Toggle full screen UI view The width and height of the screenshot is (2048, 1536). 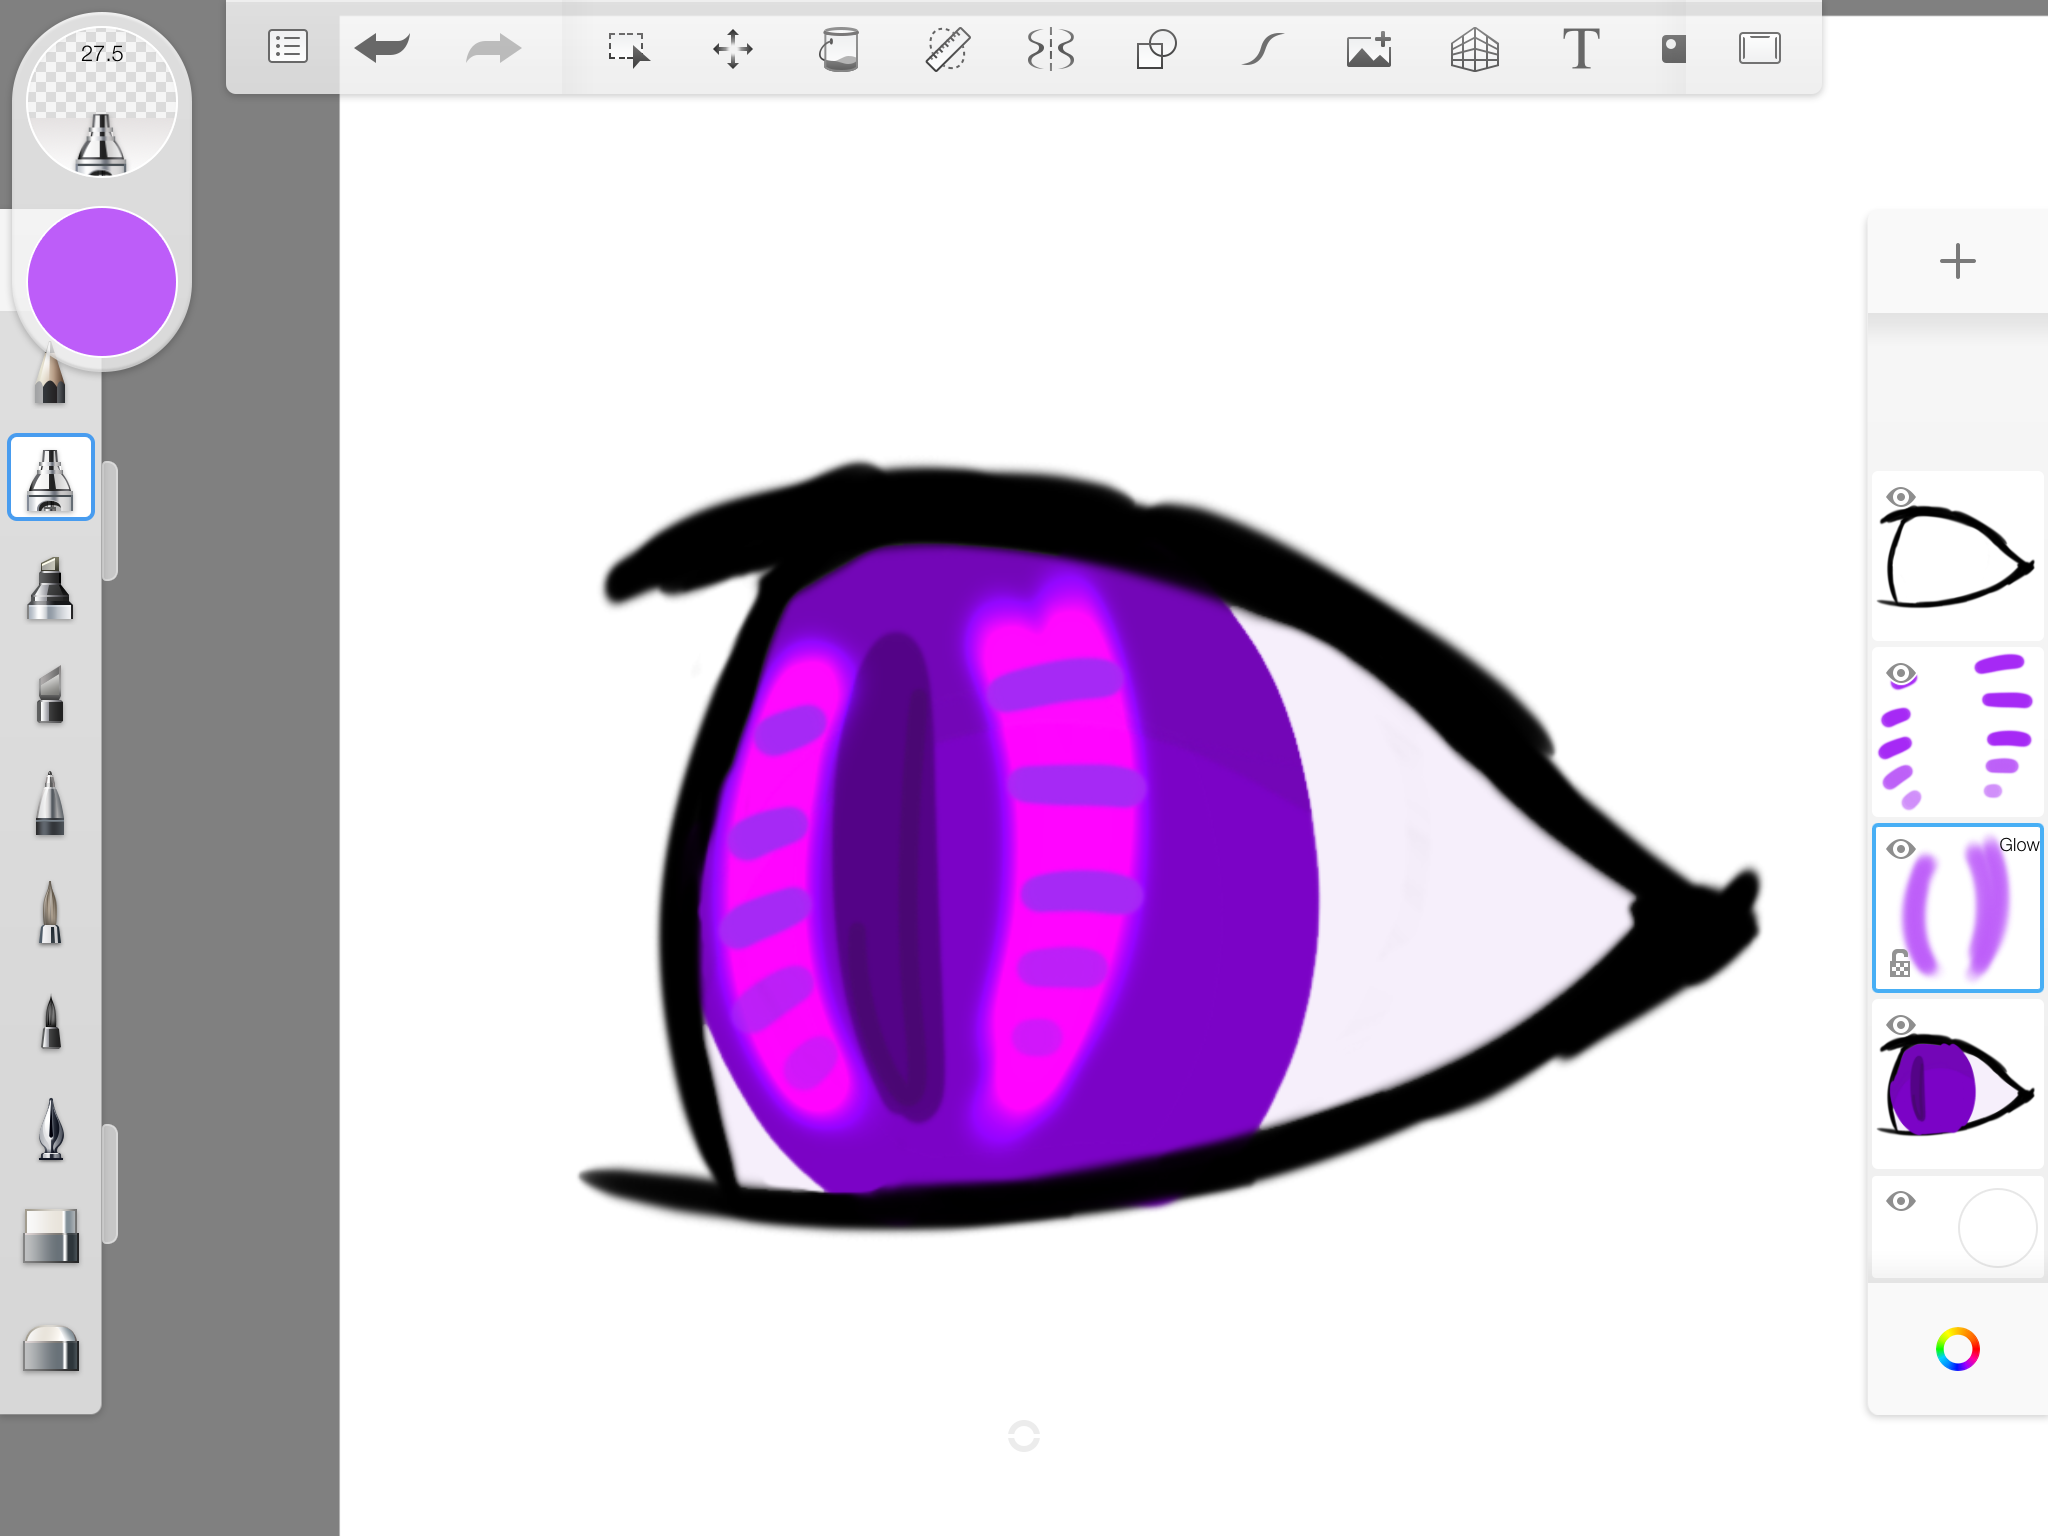[1760, 48]
